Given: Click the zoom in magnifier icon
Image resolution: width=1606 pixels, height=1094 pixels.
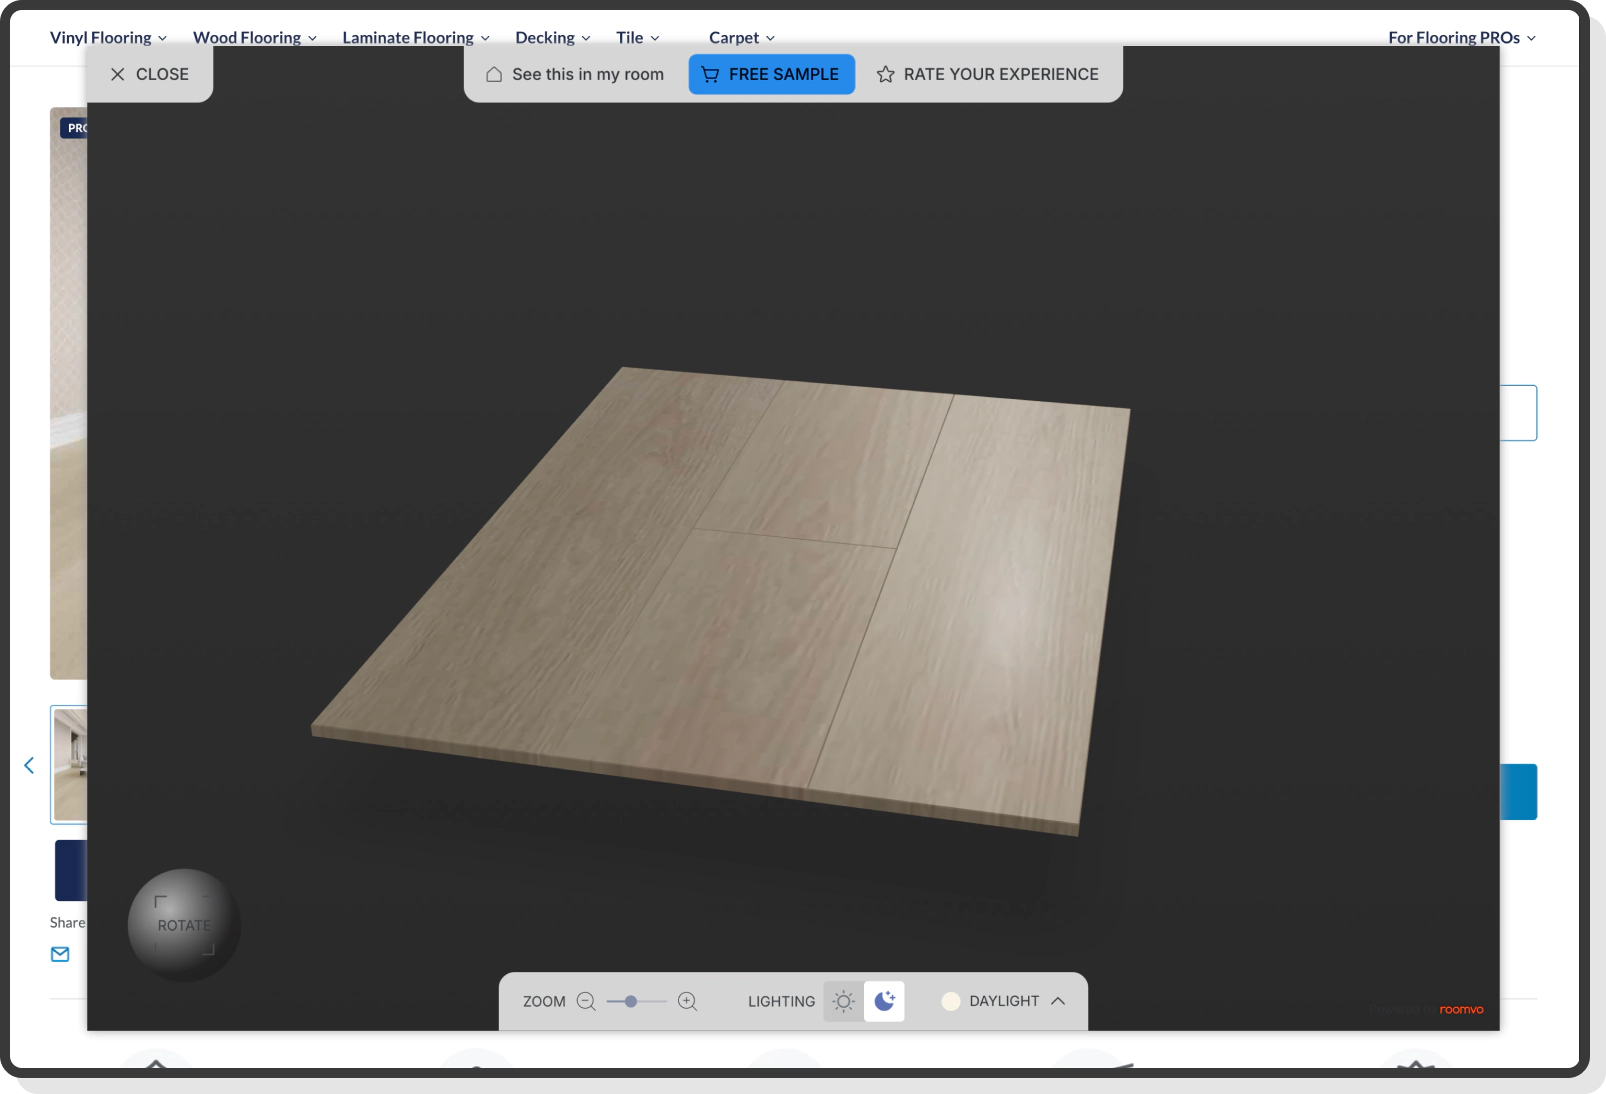Looking at the screenshot, I should (687, 1001).
